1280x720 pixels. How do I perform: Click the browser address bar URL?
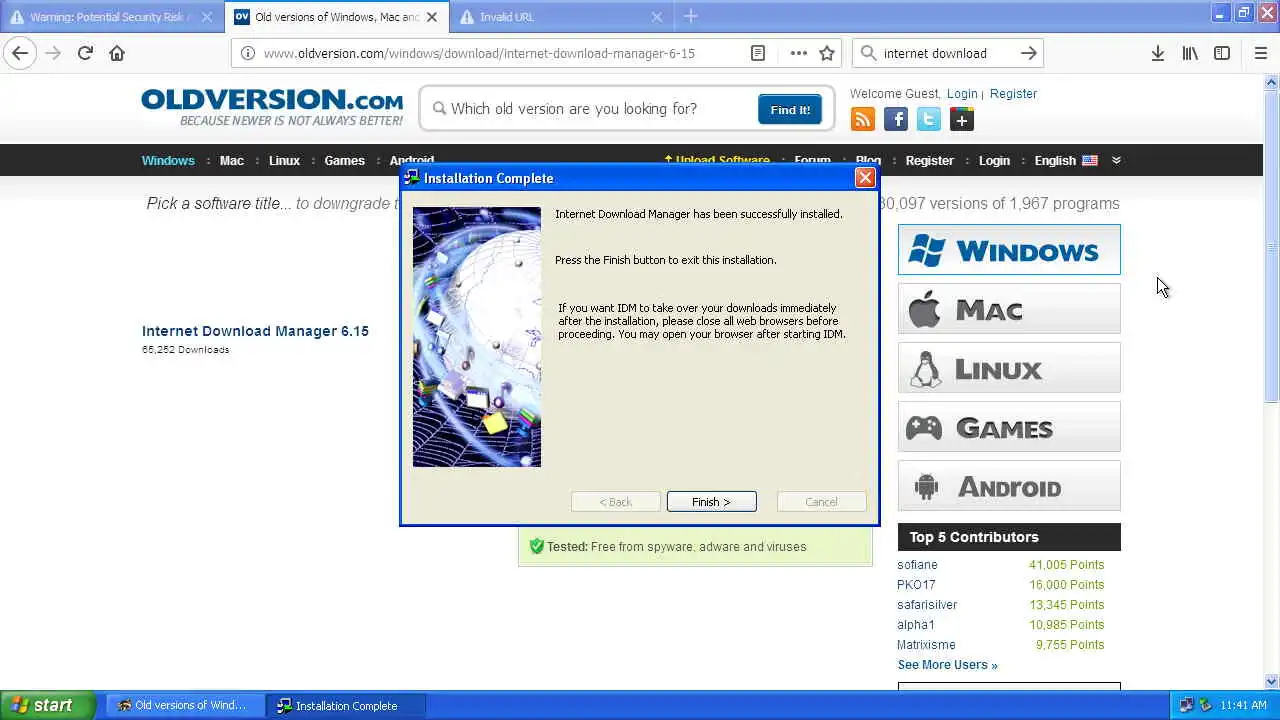(479, 53)
